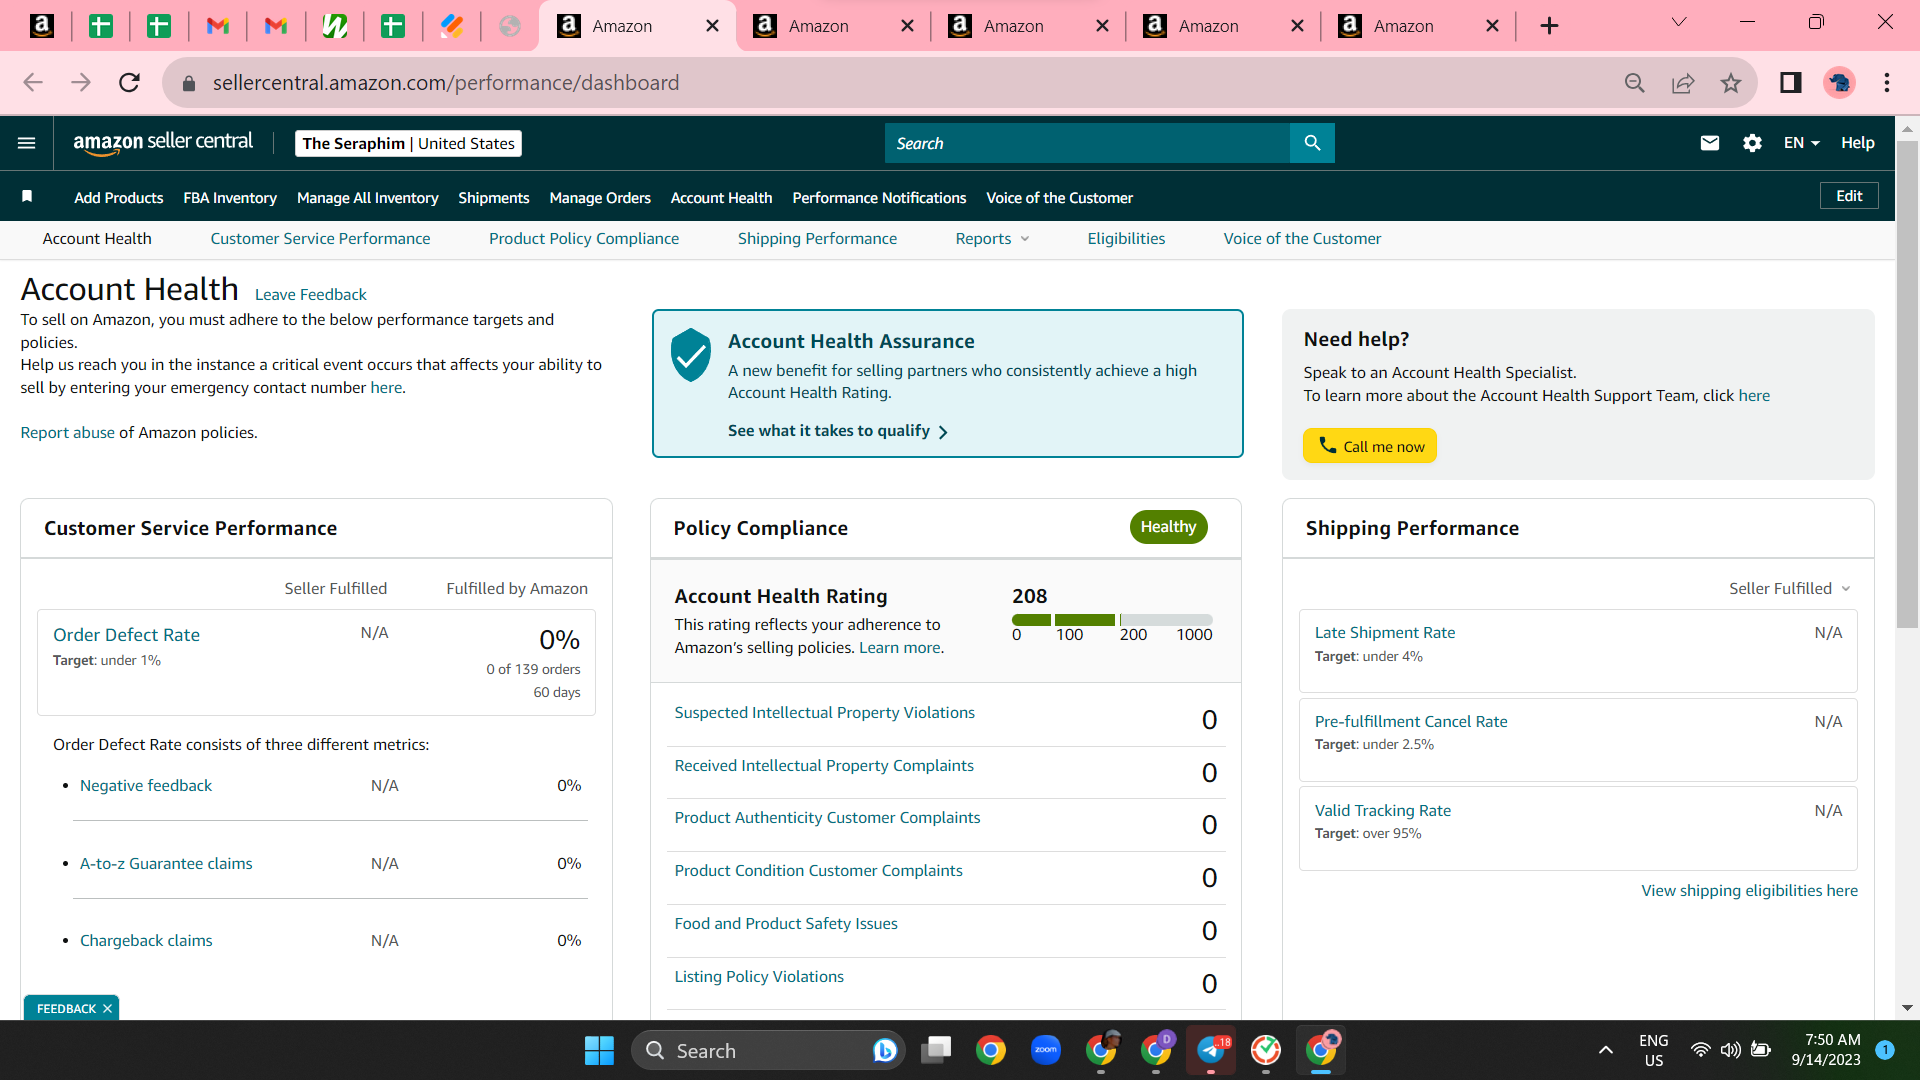Go back using the browser back arrow

click(x=33, y=83)
